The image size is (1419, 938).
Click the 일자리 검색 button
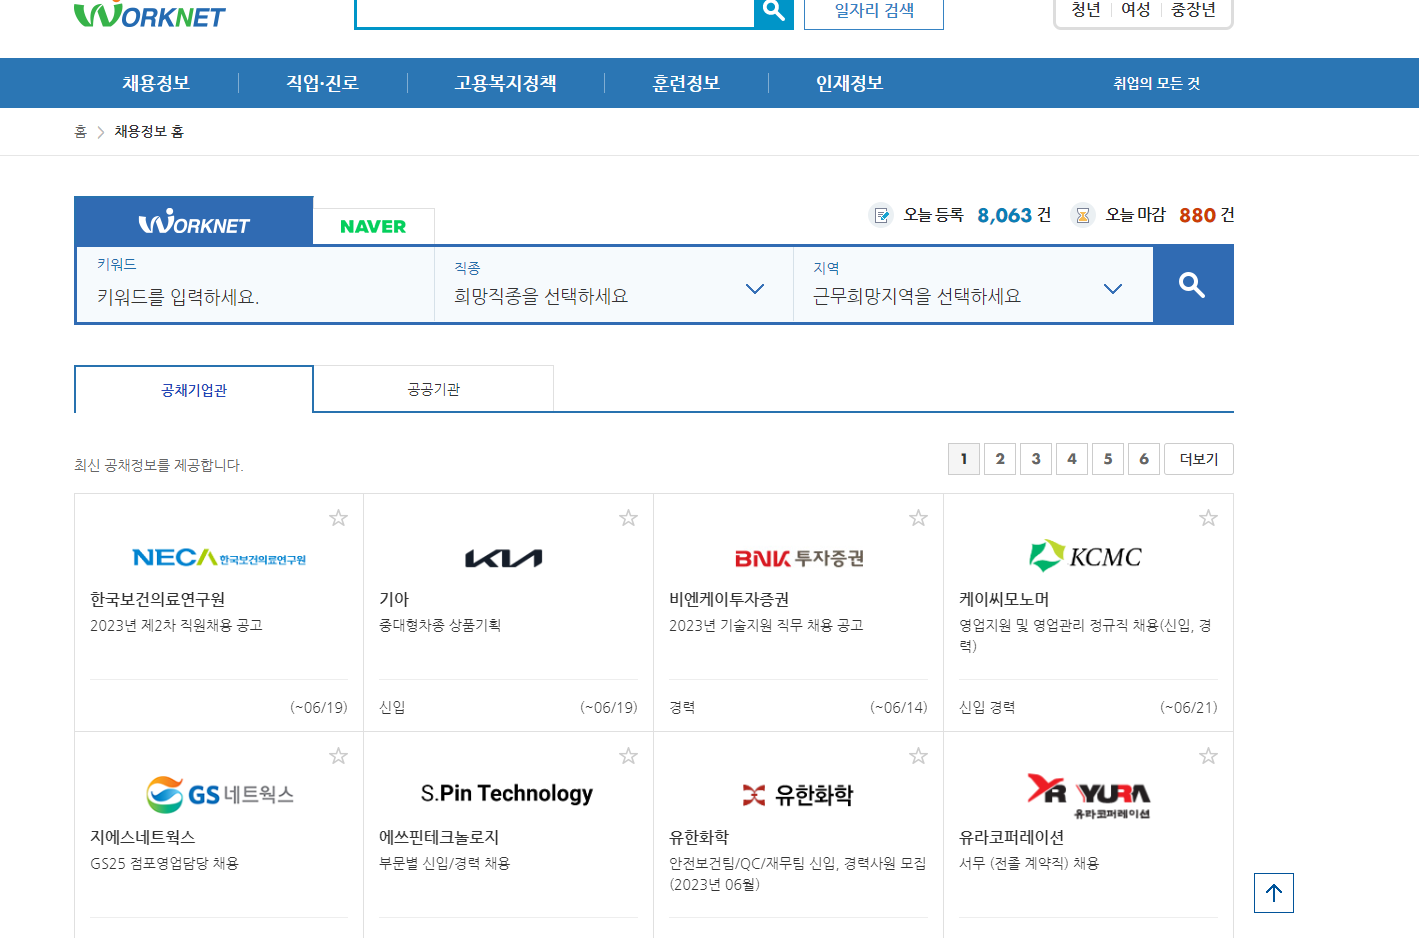tap(874, 12)
